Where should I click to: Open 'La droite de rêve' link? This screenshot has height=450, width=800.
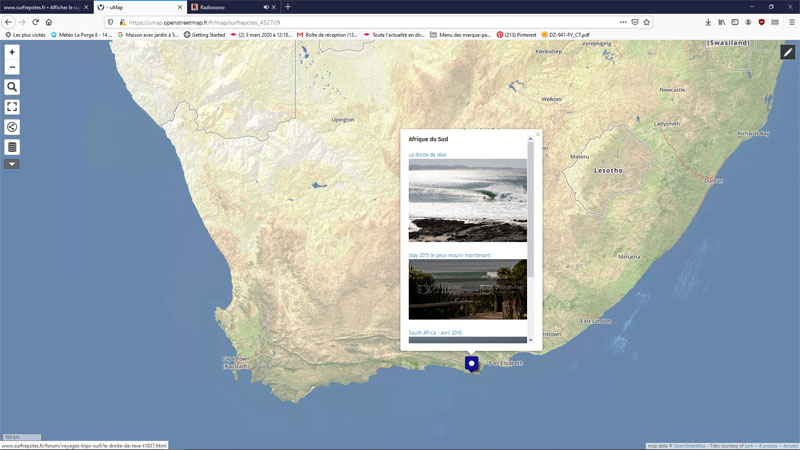[427, 155]
